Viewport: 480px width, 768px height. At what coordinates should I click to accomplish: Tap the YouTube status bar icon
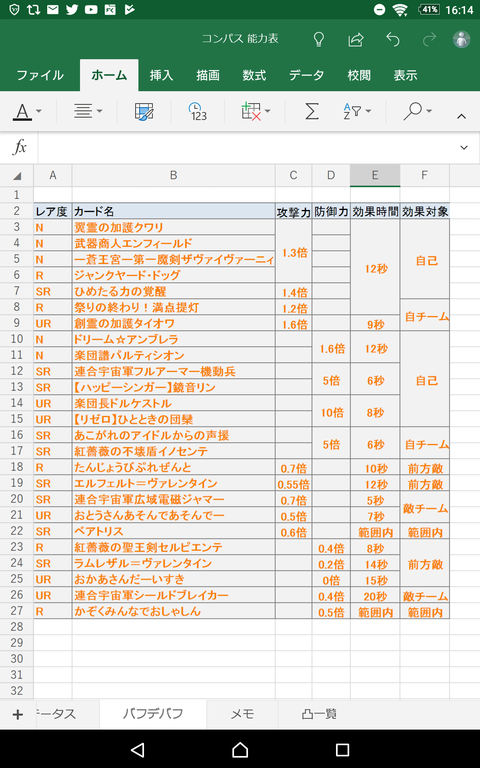[91, 9]
